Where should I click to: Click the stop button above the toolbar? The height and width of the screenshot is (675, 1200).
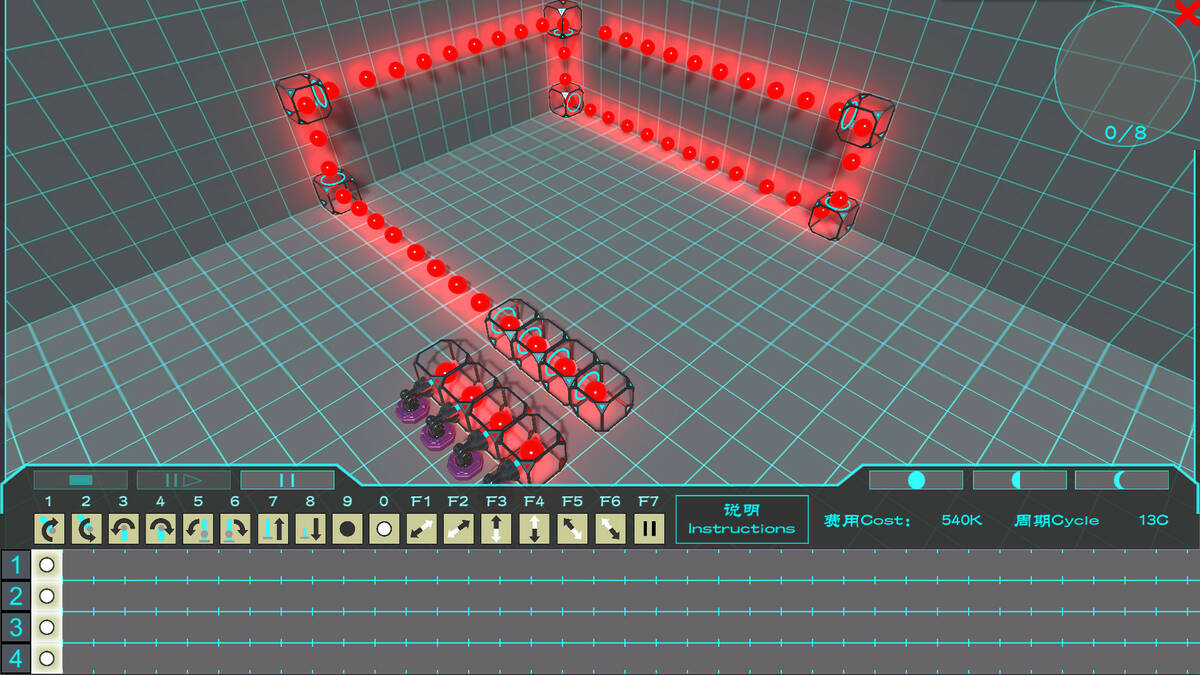pos(80,480)
